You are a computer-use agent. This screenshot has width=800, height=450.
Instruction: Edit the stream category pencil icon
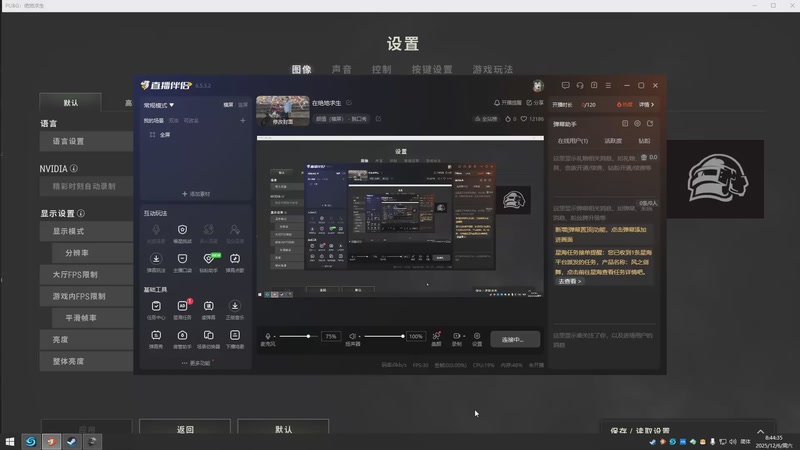click(379, 119)
